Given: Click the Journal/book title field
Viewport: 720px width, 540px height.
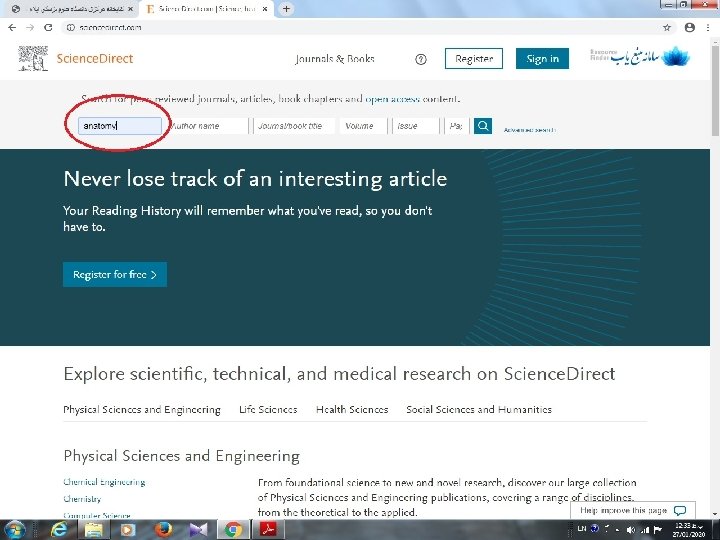Looking at the screenshot, I should [293, 126].
